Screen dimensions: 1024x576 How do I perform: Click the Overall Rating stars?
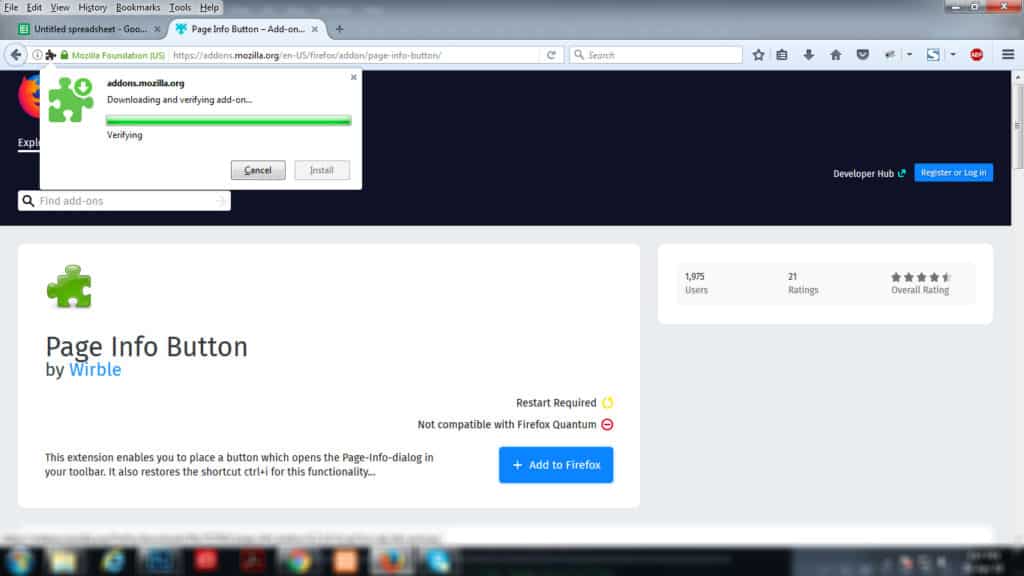921,277
